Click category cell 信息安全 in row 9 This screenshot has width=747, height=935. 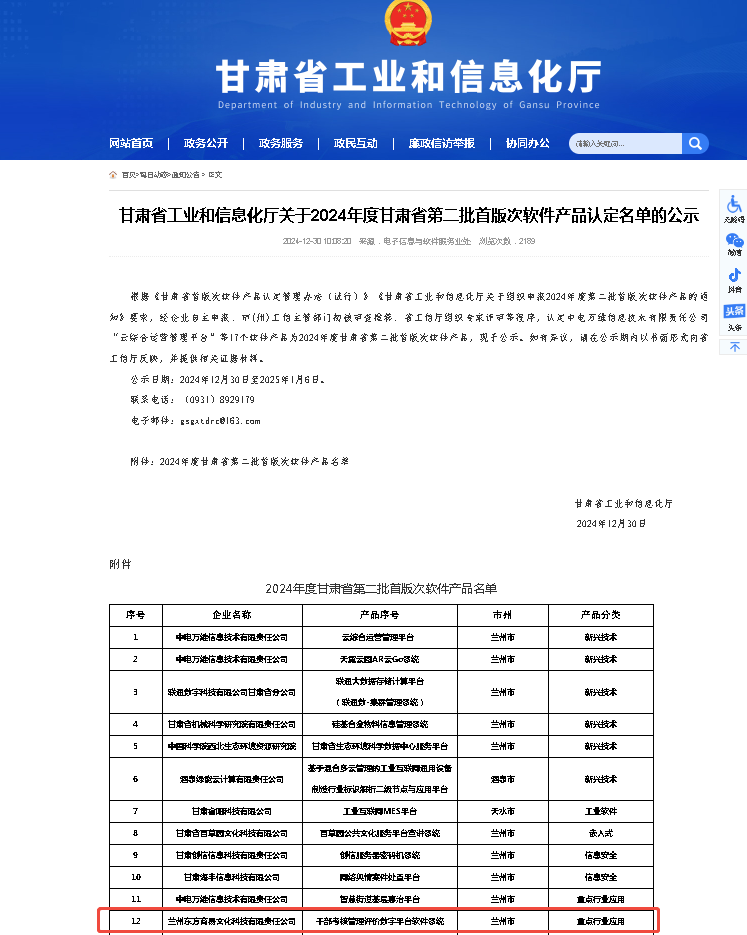[600, 855]
